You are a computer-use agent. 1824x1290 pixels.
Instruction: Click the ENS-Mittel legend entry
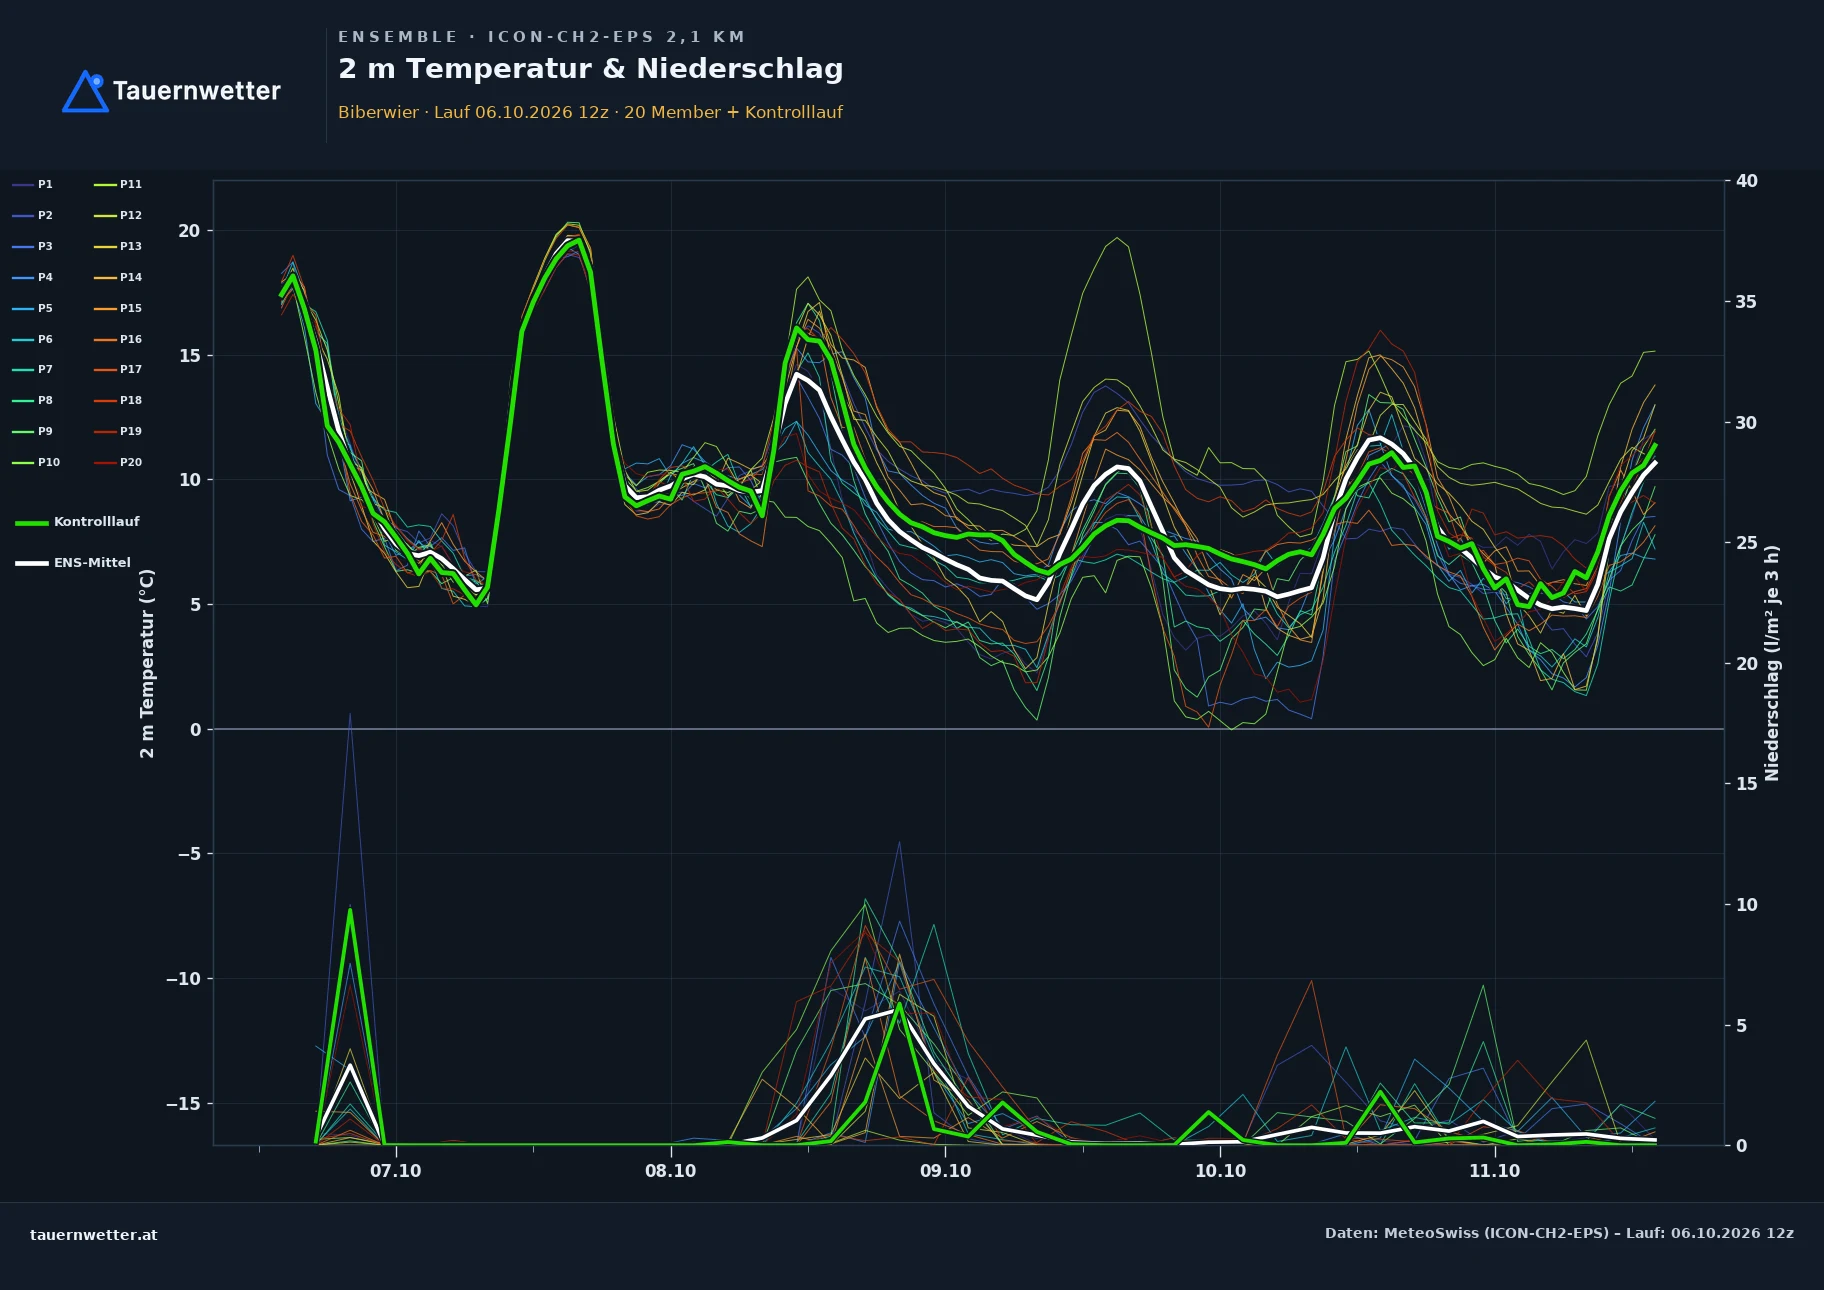(73, 563)
